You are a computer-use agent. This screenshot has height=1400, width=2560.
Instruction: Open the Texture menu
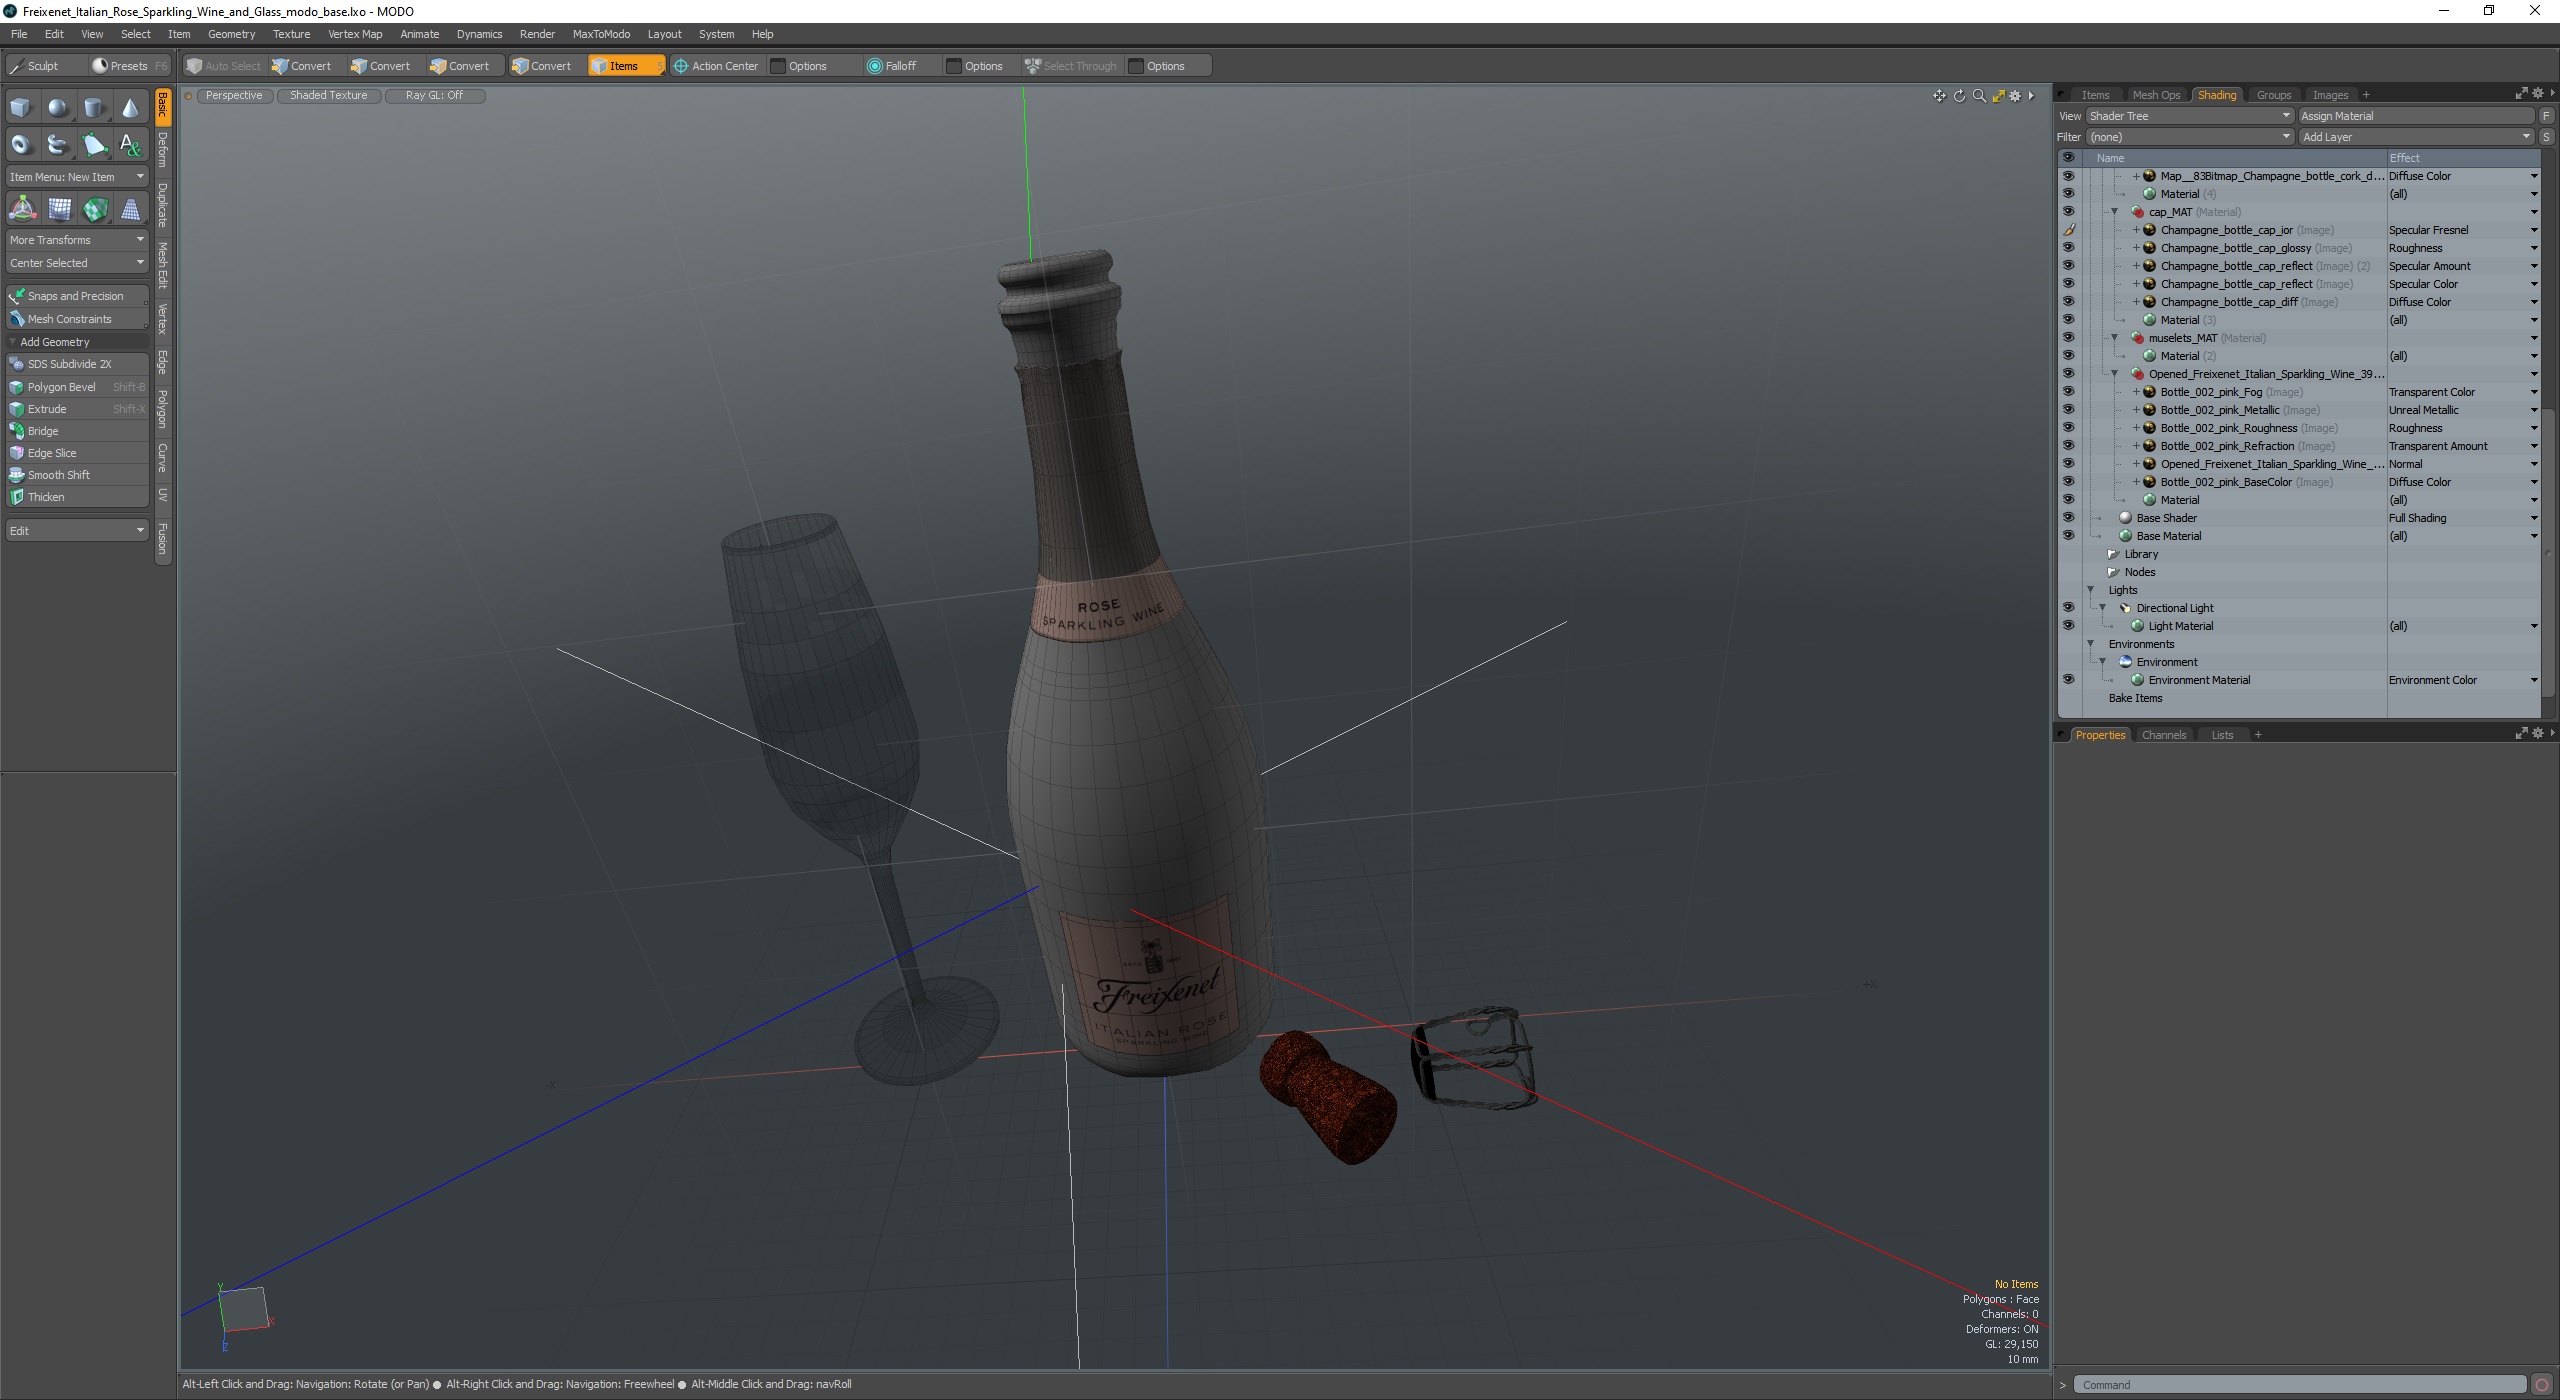tap(291, 34)
